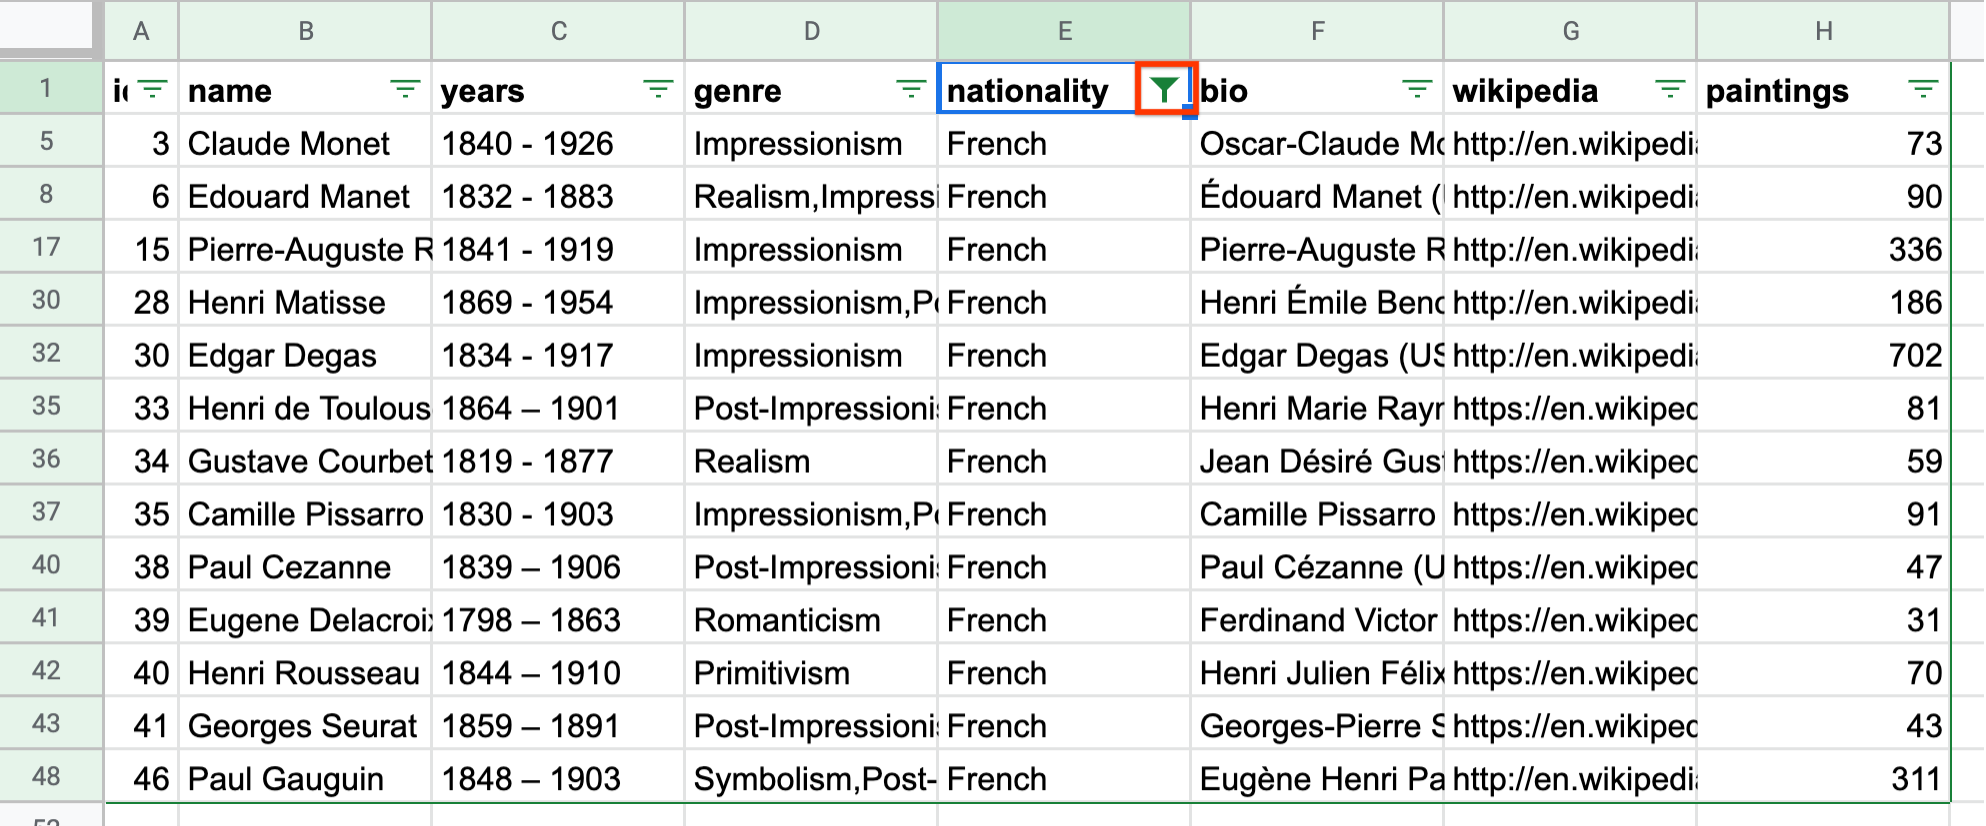Viewport: 1986px width, 826px height.
Task: Click Paul Gauguin's wikipedia link cell
Action: point(1570,778)
